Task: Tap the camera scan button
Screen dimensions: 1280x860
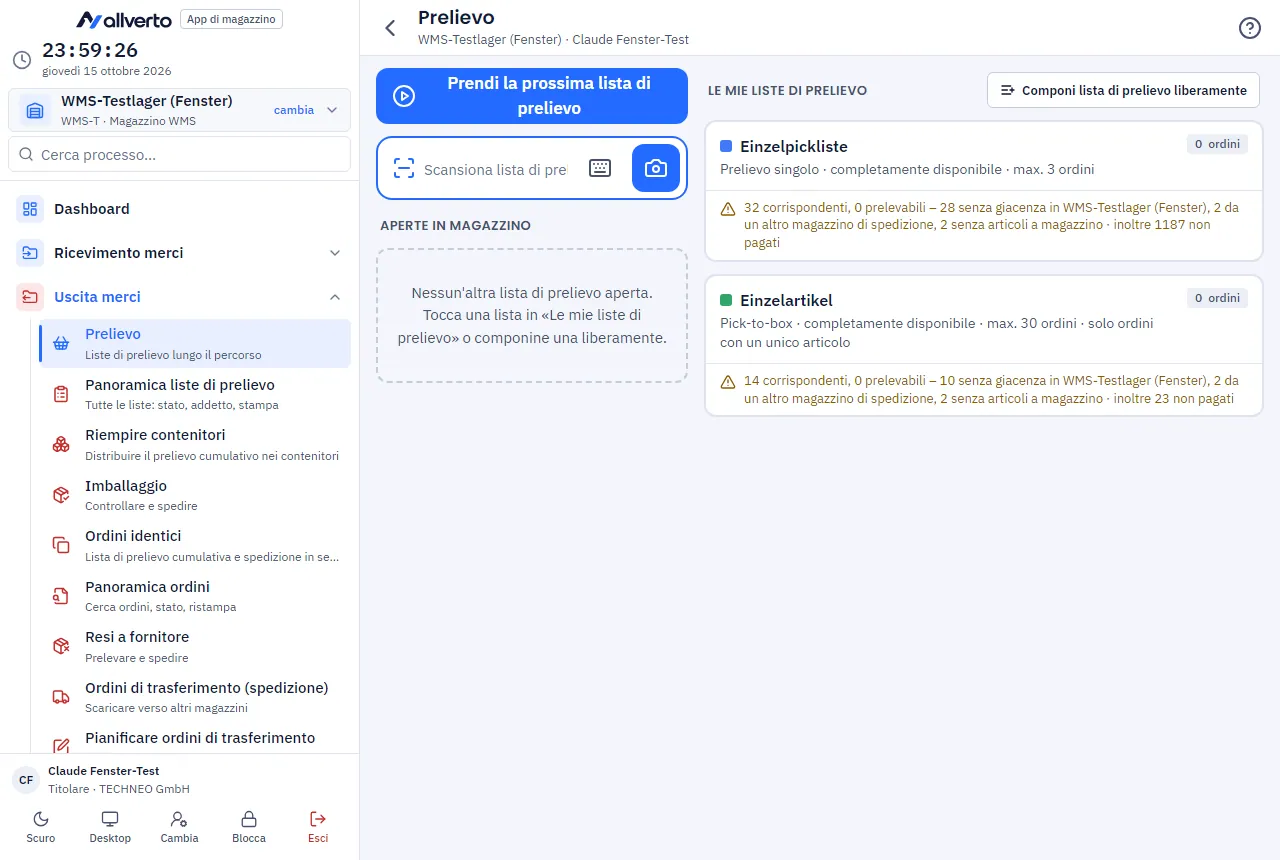Action: [x=656, y=168]
